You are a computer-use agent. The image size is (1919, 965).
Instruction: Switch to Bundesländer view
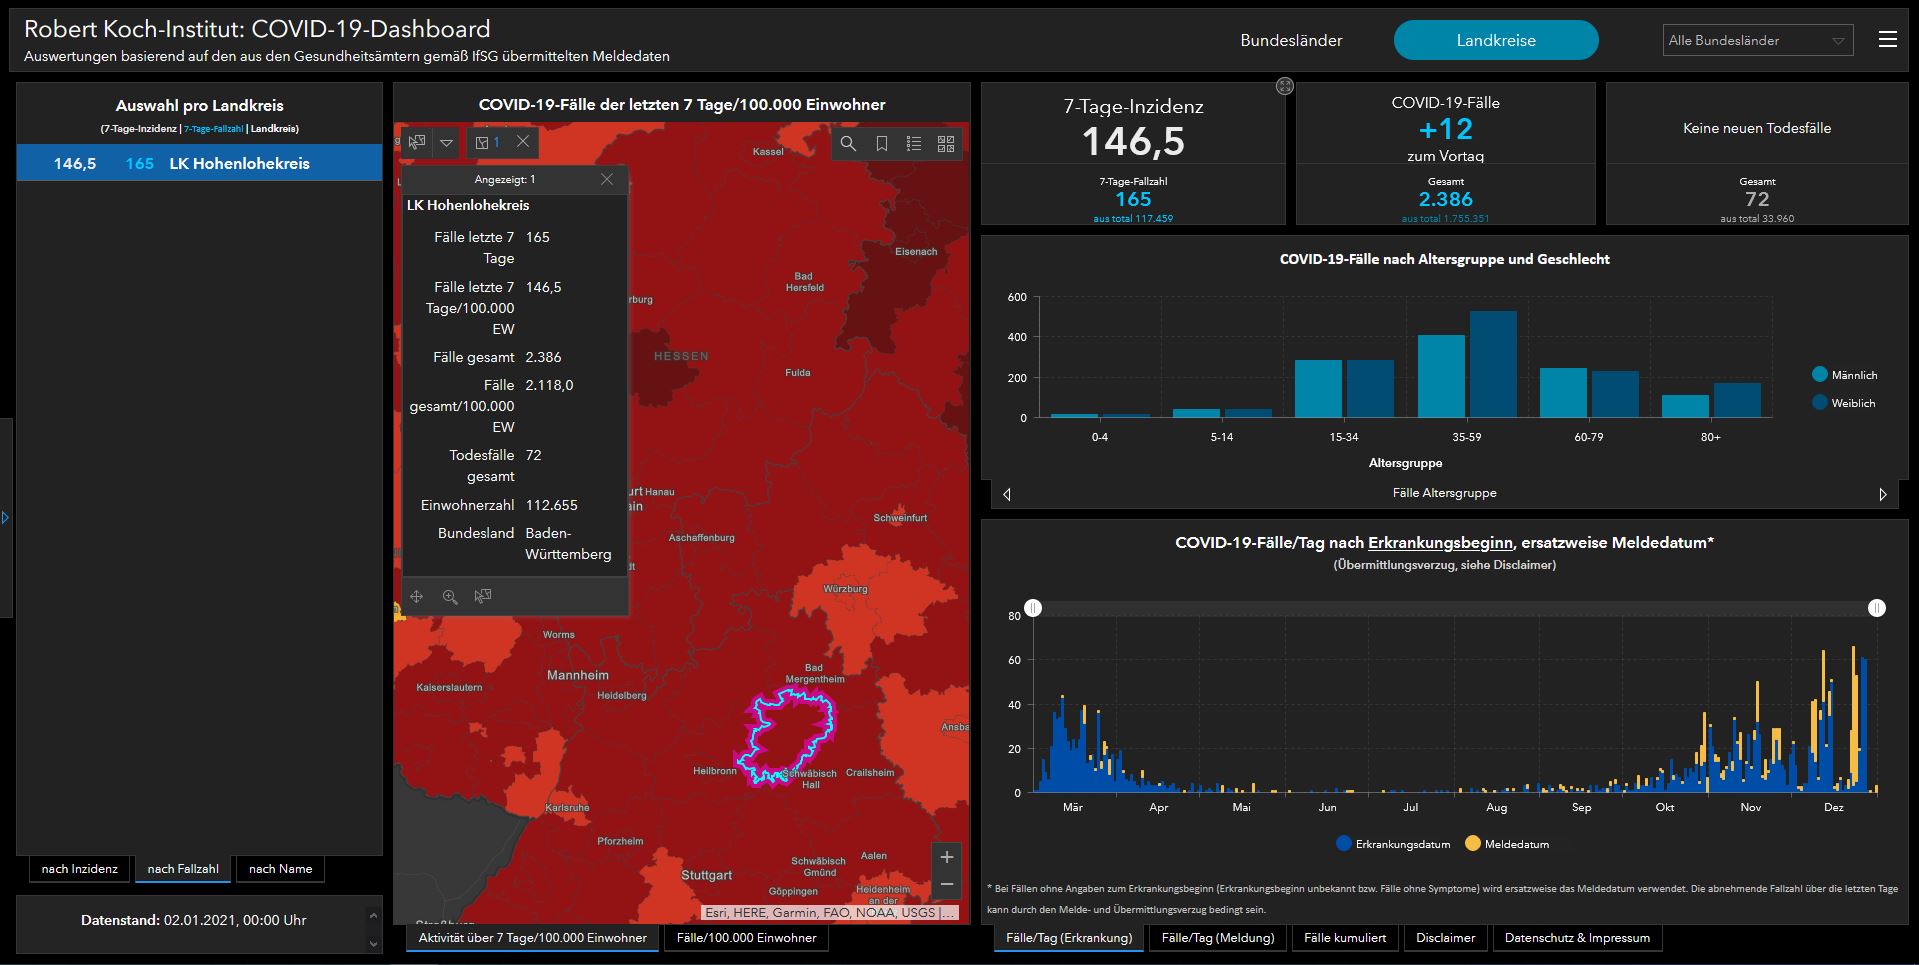[x=1291, y=41]
